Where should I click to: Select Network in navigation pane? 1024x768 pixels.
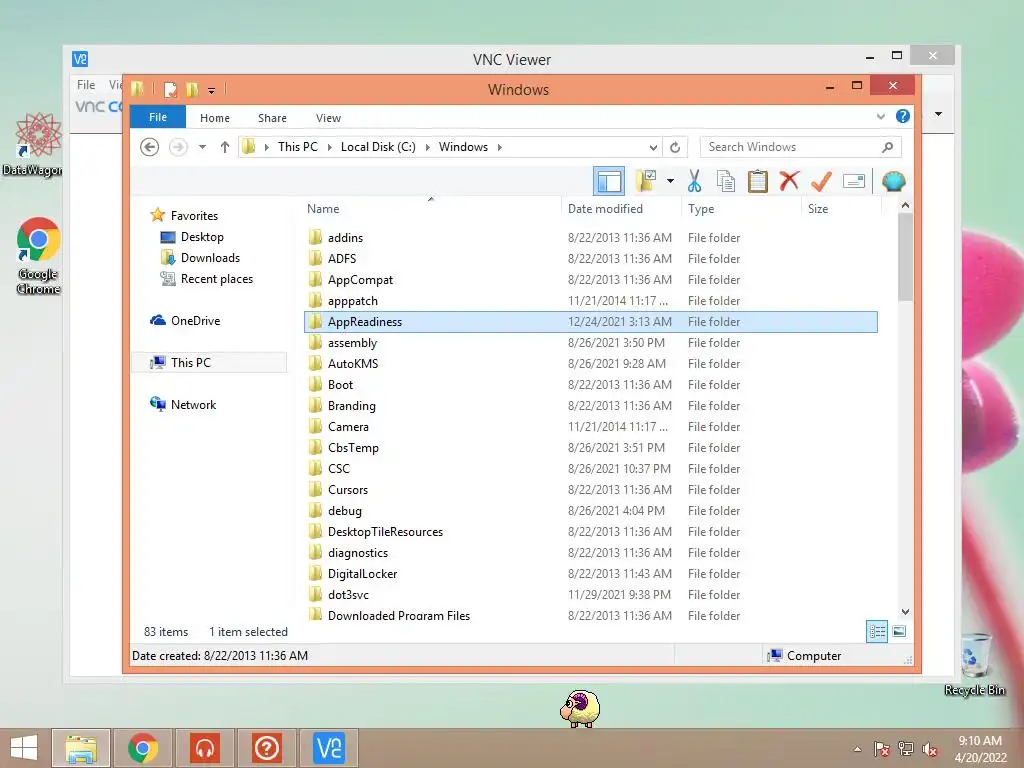(193, 404)
